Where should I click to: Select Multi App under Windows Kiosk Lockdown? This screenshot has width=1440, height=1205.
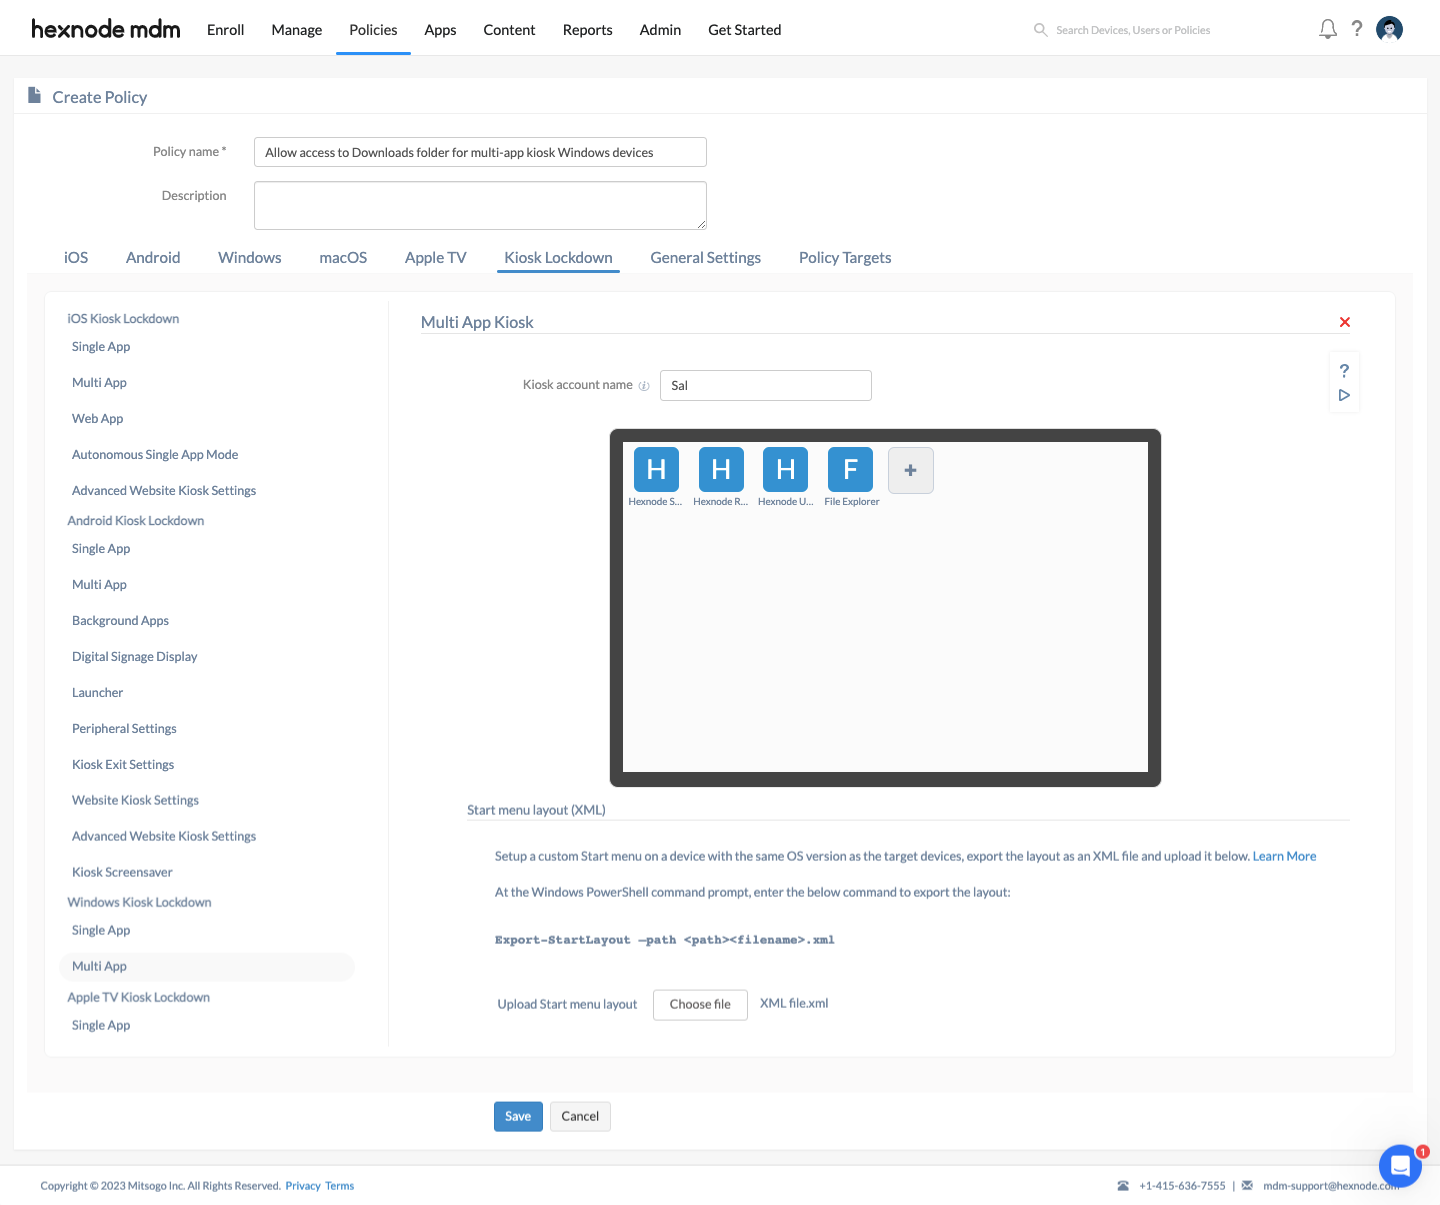207,966
